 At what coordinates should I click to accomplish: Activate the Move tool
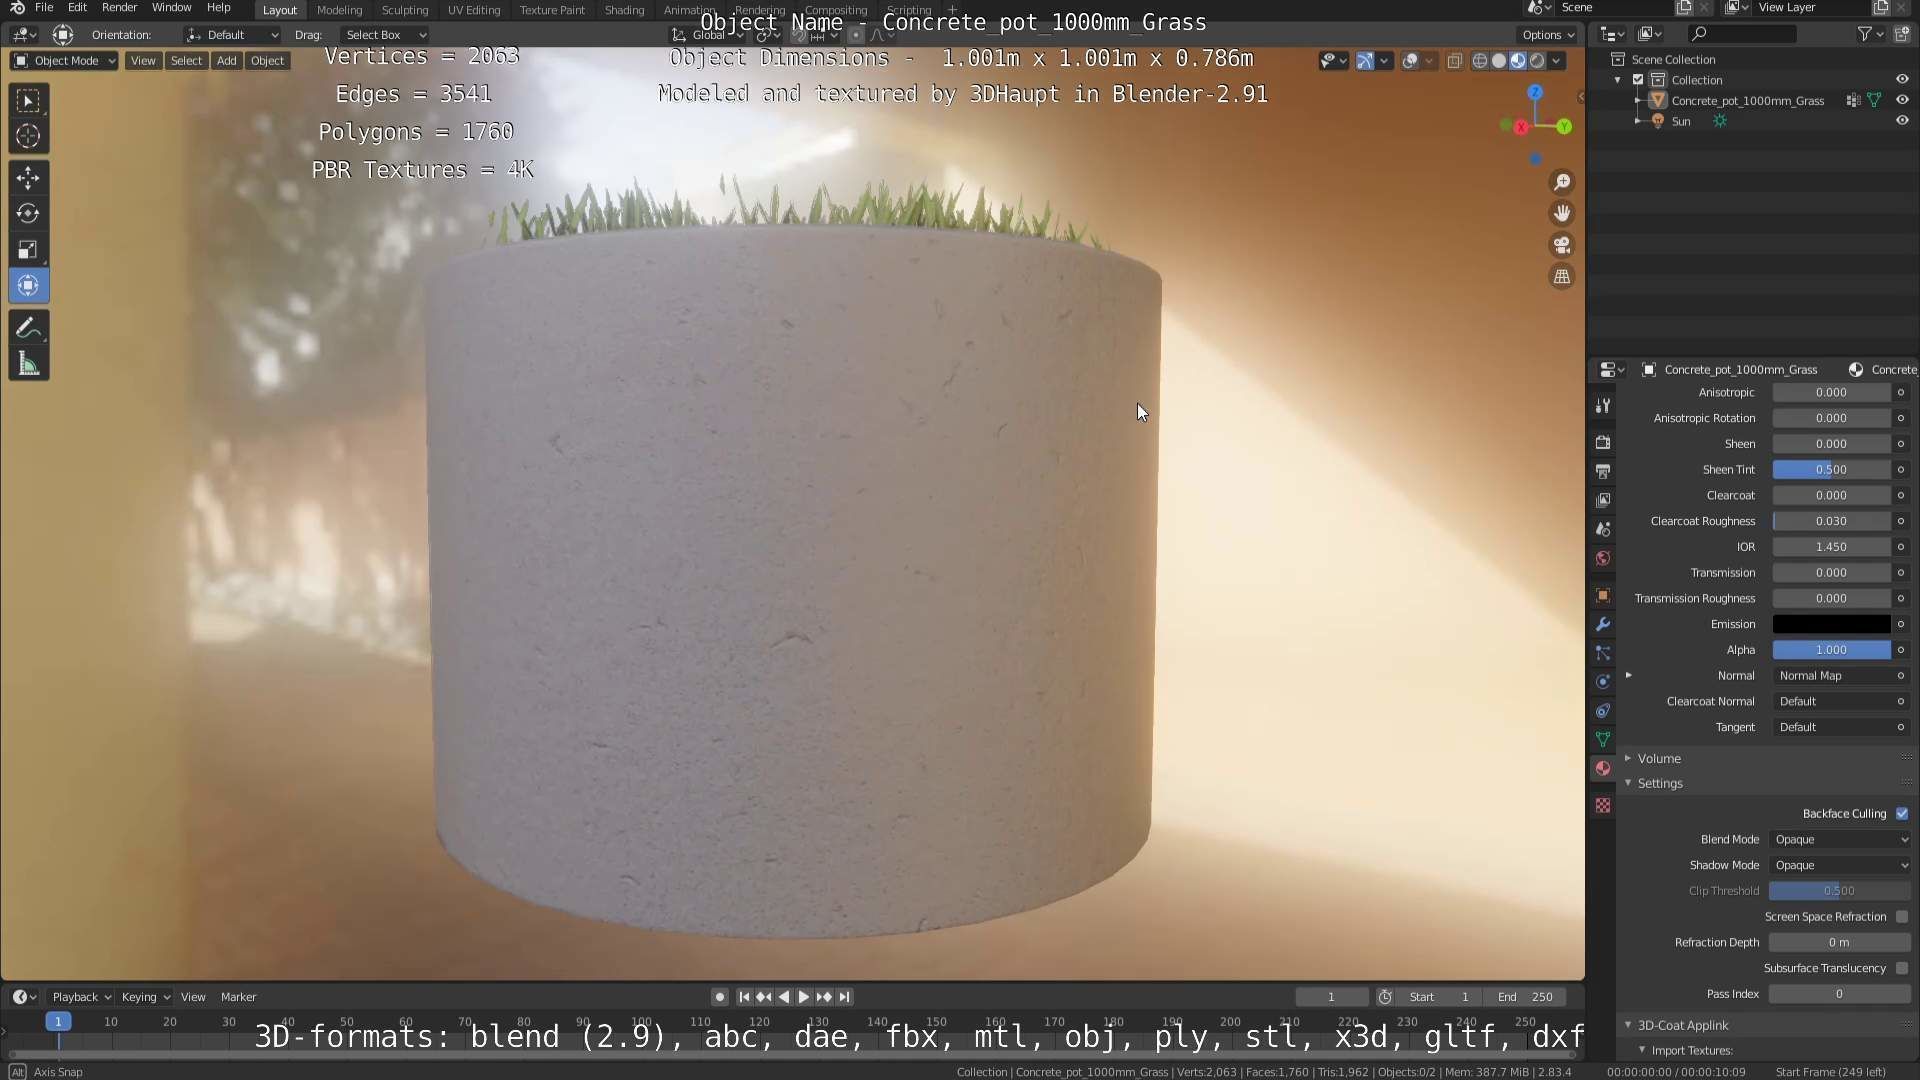[x=28, y=178]
